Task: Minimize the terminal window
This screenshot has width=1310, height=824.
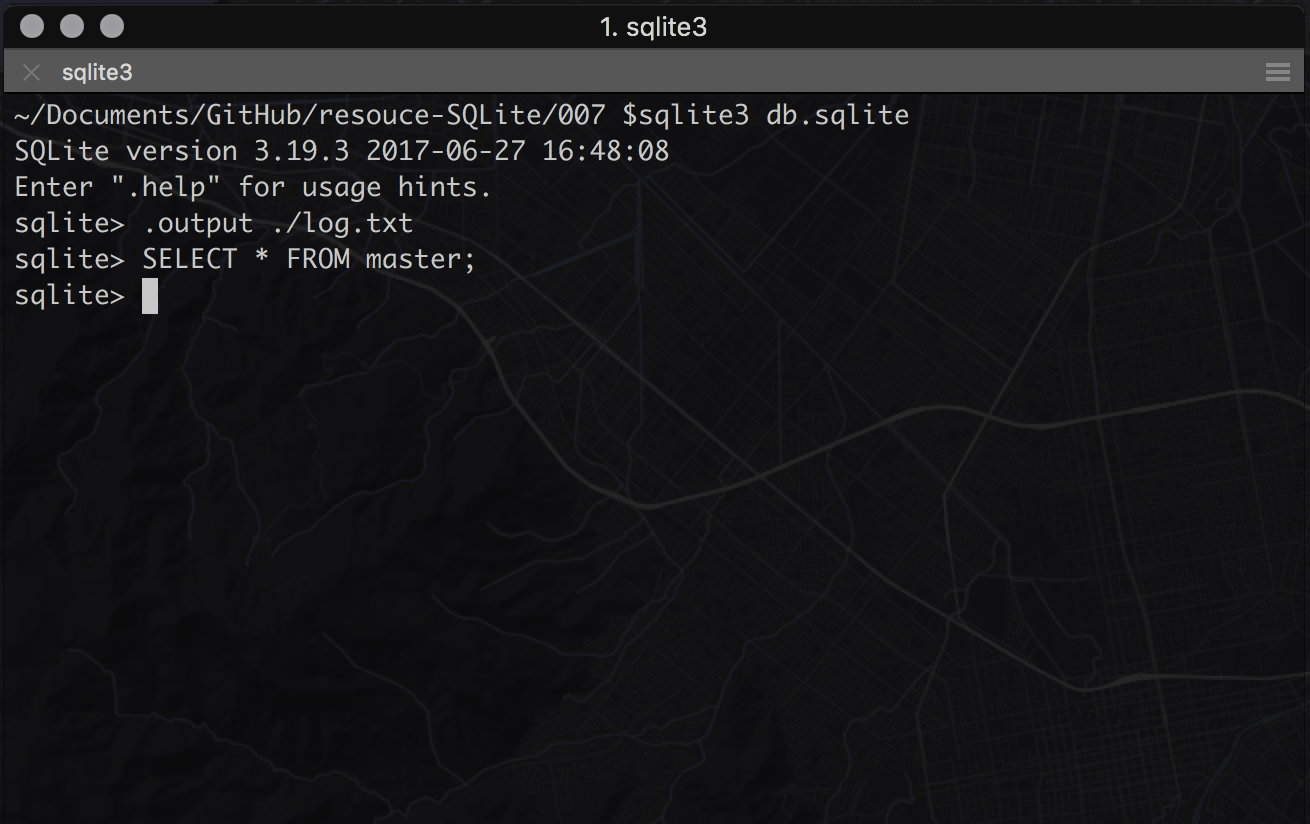Action: click(x=72, y=26)
